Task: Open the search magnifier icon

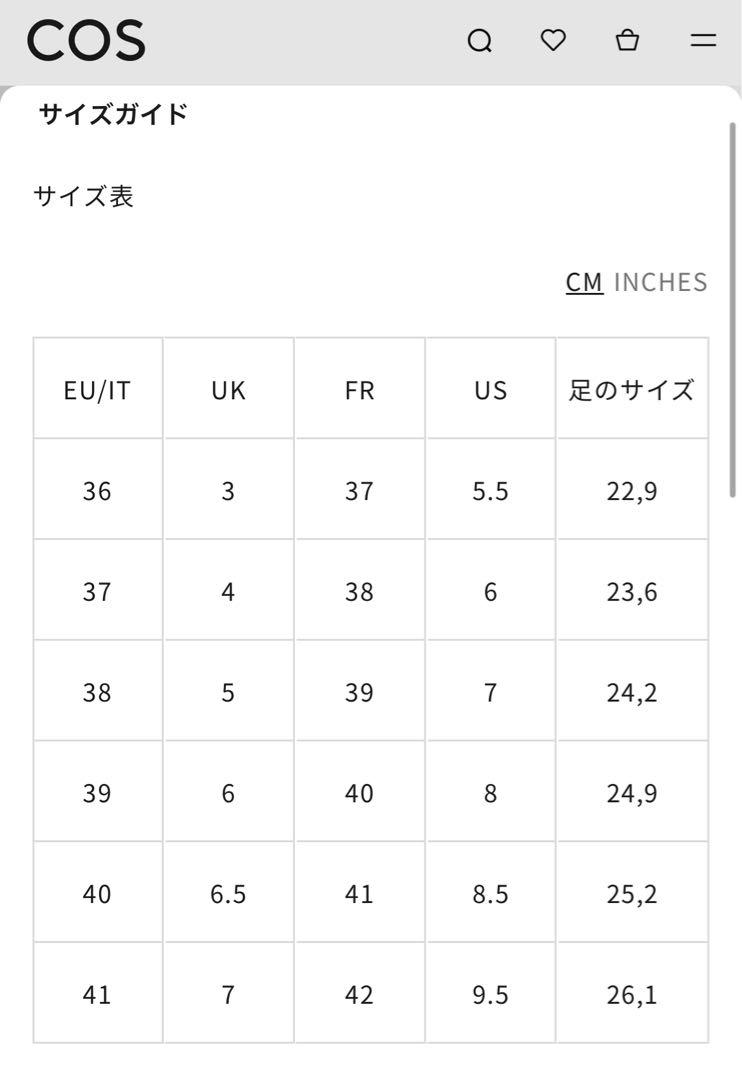Action: [480, 41]
